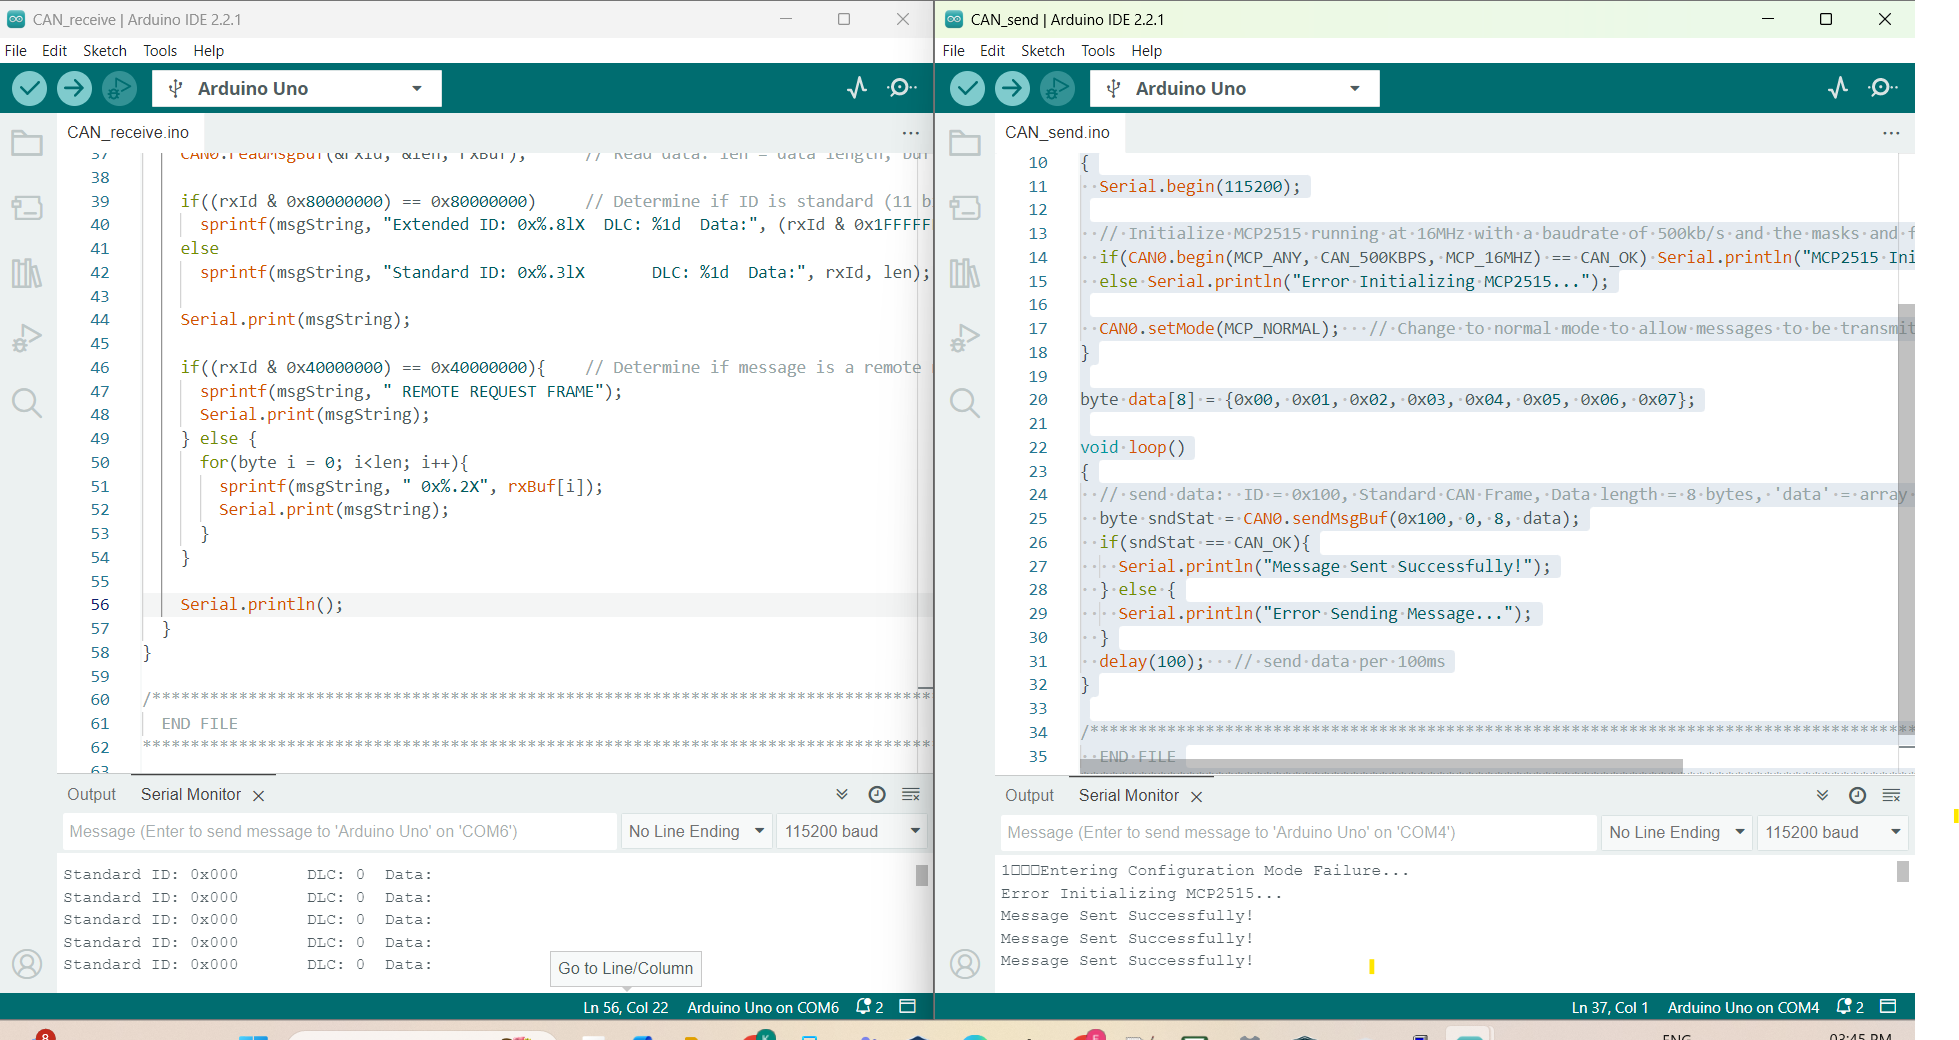Toggle autoscroll in CAN_receive serial monitor

[x=842, y=794]
